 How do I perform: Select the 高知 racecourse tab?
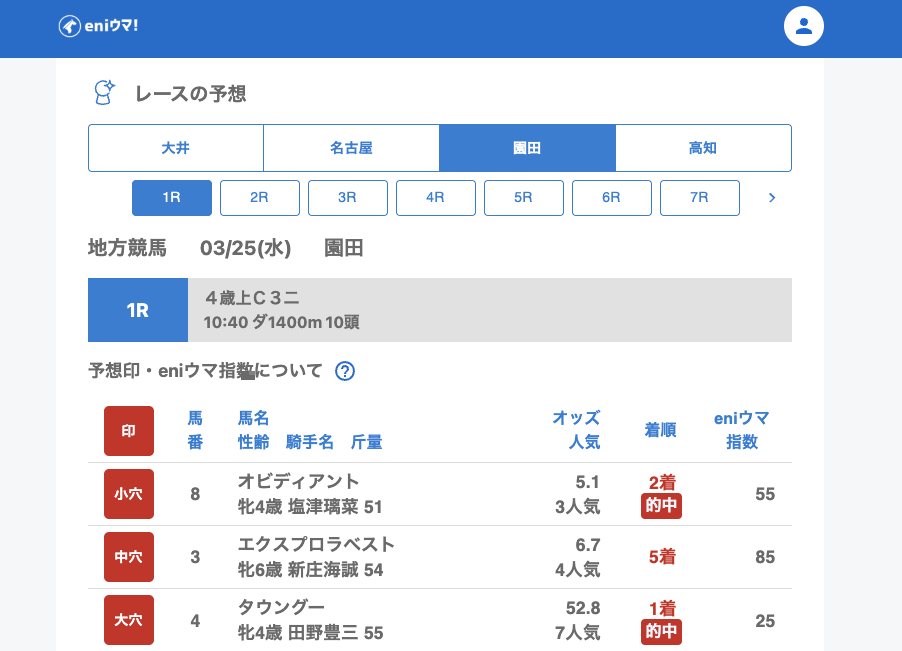[x=703, y=148]
